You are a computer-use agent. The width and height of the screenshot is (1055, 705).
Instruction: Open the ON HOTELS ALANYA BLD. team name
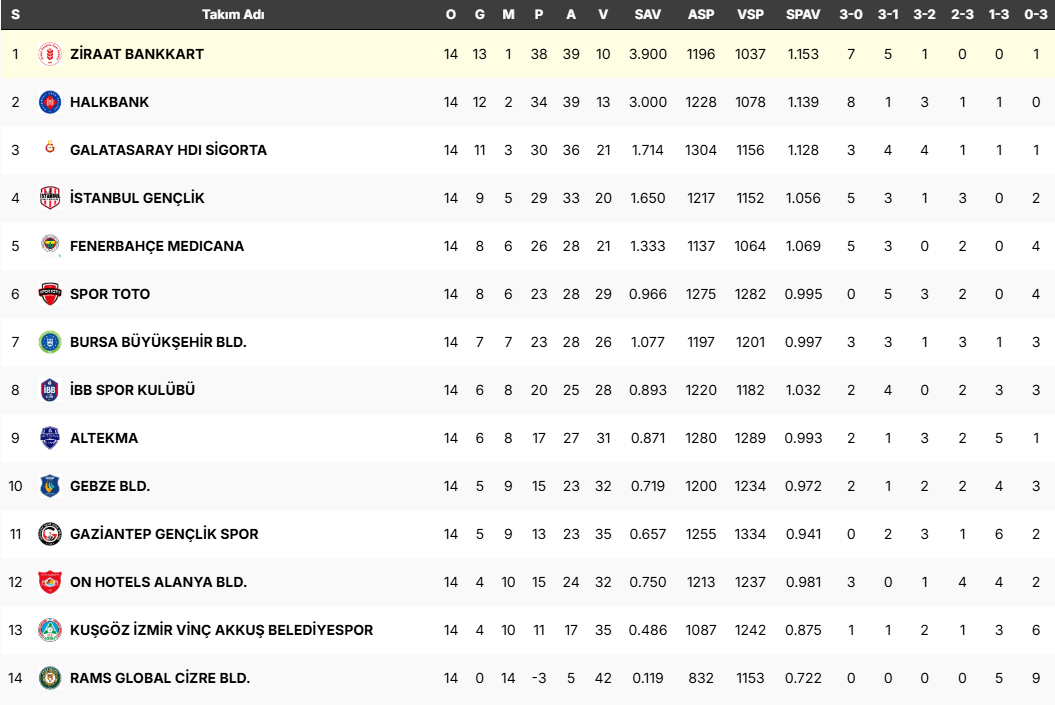click(x=158, y=582)
